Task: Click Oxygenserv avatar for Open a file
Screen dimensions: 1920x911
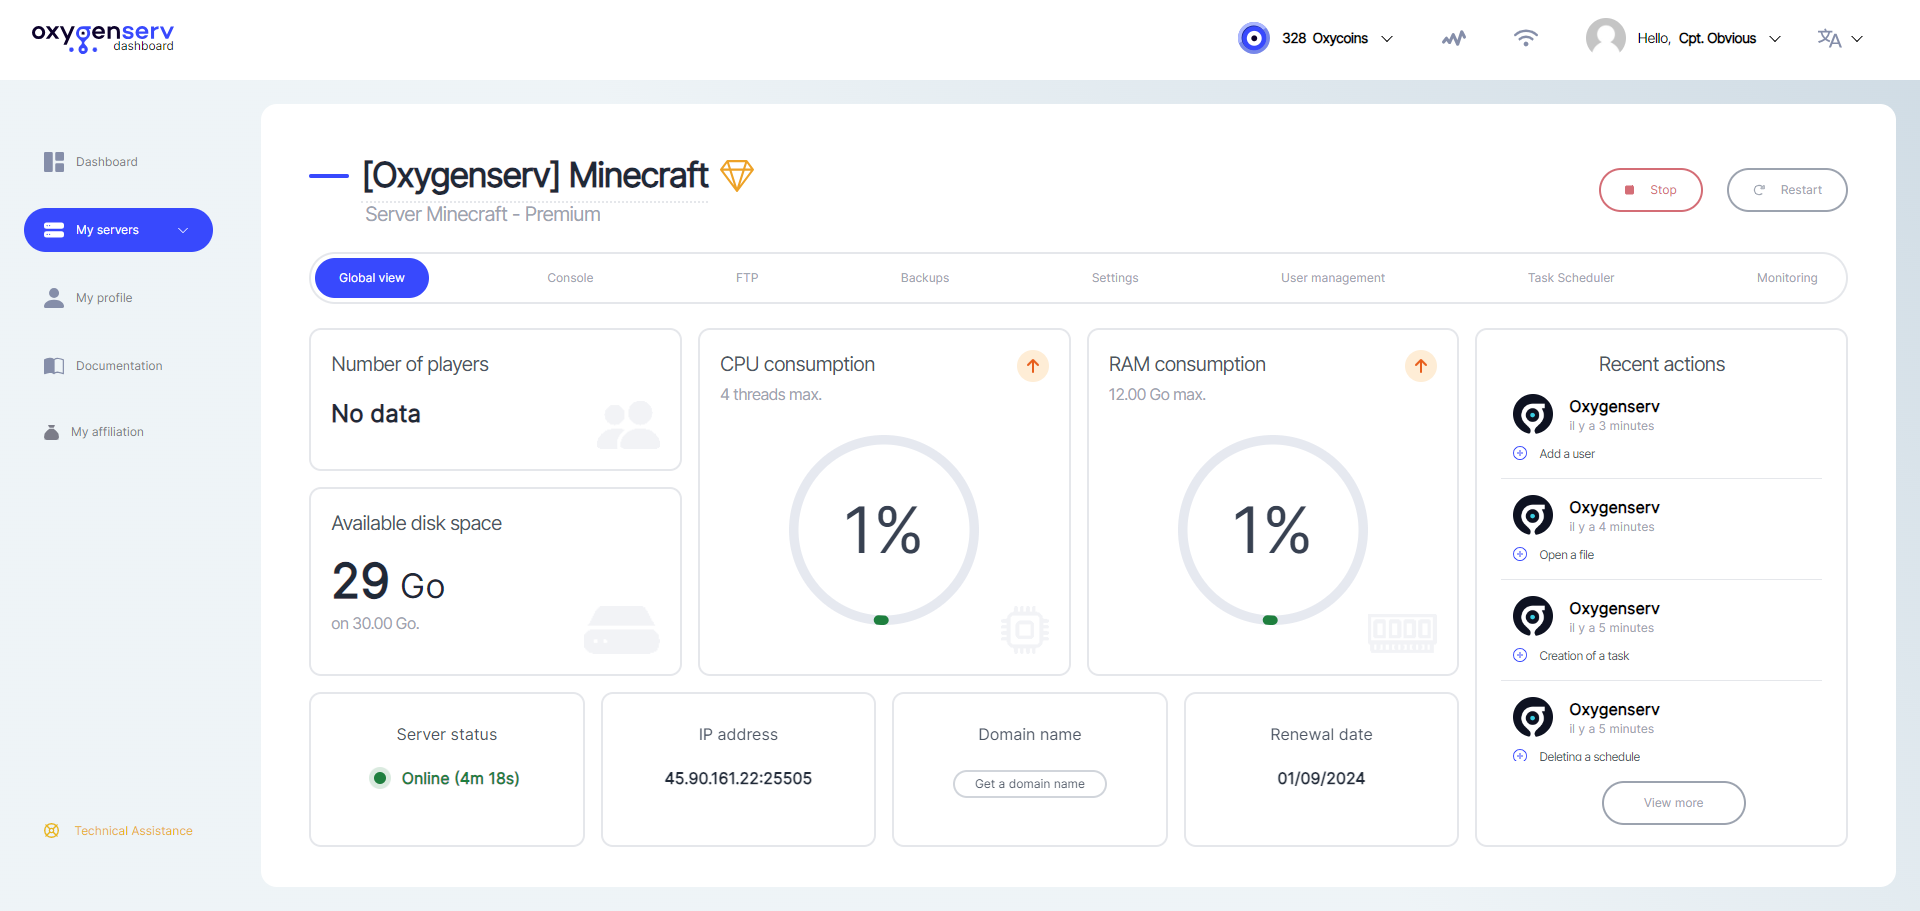Action: coord(1533,515)
